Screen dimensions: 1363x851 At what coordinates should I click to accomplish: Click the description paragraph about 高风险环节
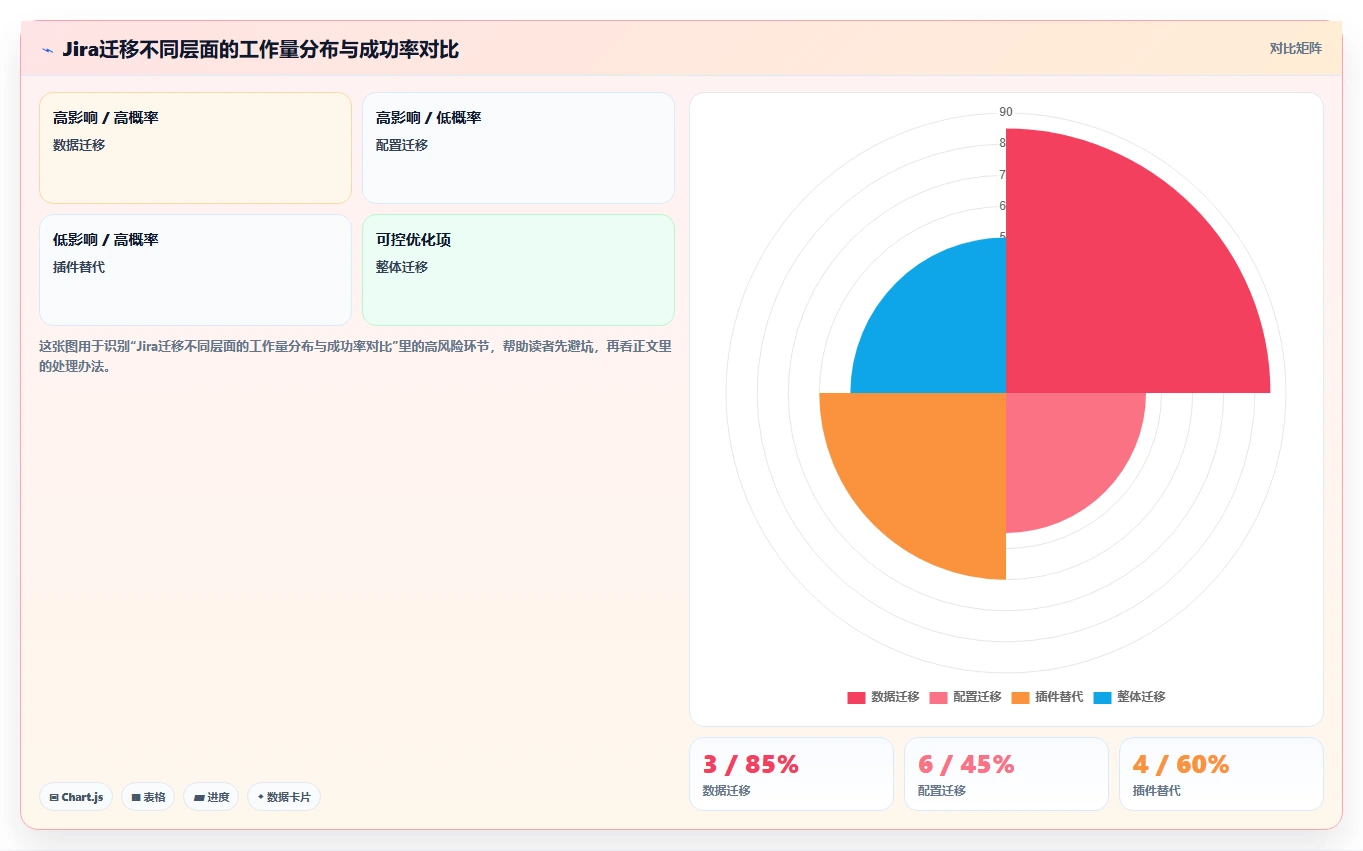(x=355, y=356)
